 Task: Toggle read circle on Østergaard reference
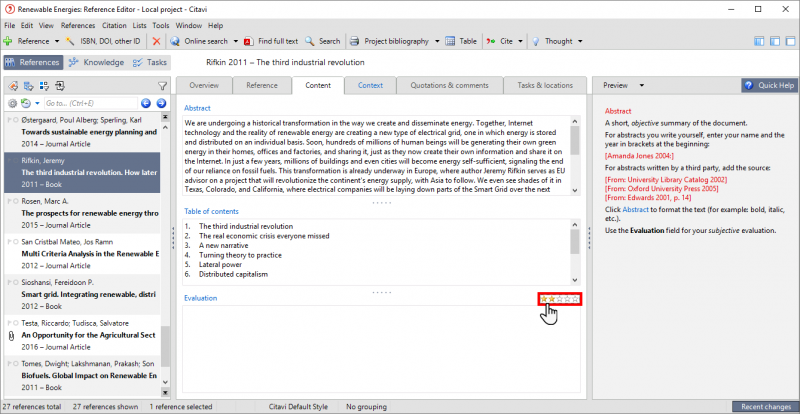click(16, 120)
